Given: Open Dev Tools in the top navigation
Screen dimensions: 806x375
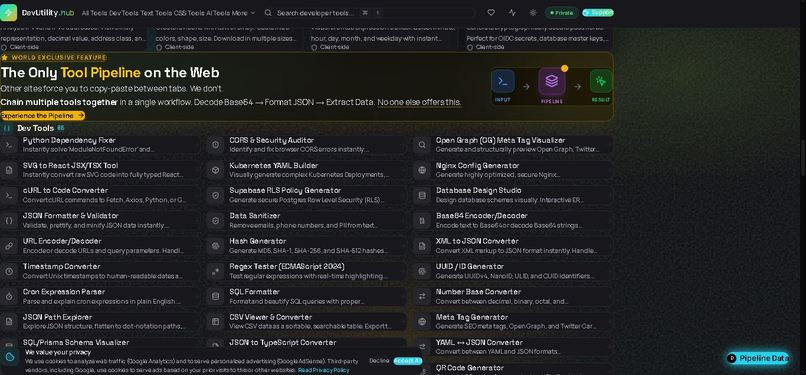Looking at the screenshot, I should click(123, 13).
